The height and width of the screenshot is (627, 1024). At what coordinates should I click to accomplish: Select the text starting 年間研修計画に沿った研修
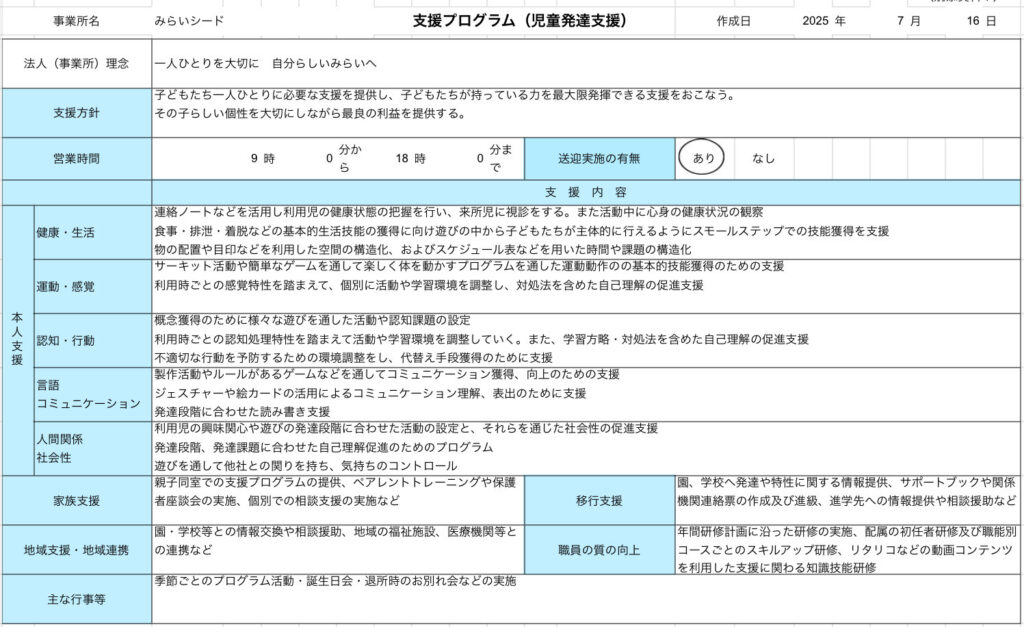coord(846,550)
